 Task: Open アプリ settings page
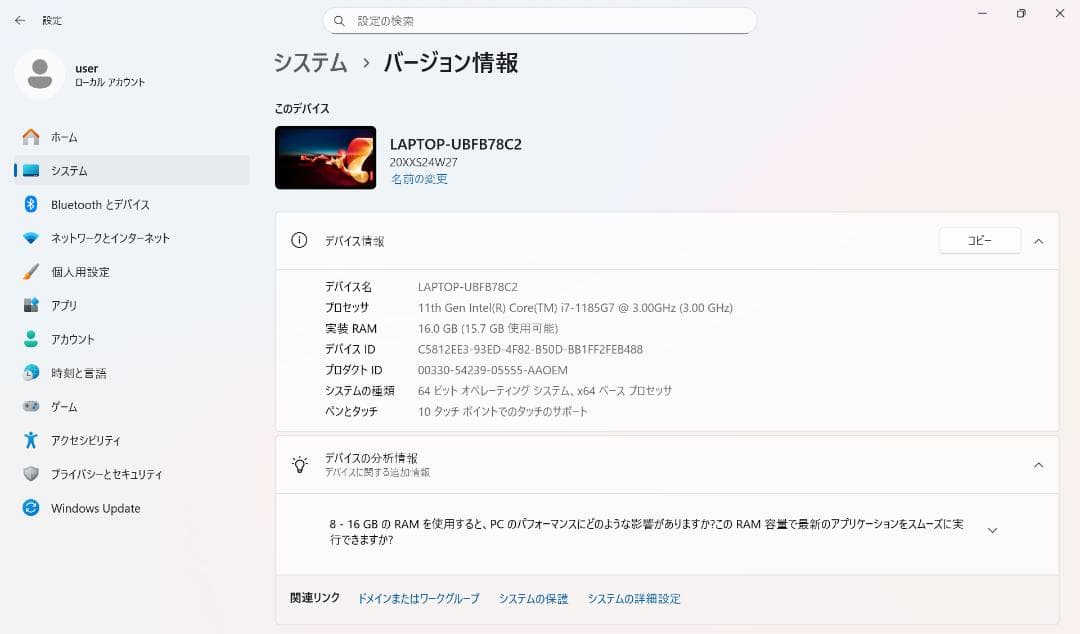(x=132, y=305)
